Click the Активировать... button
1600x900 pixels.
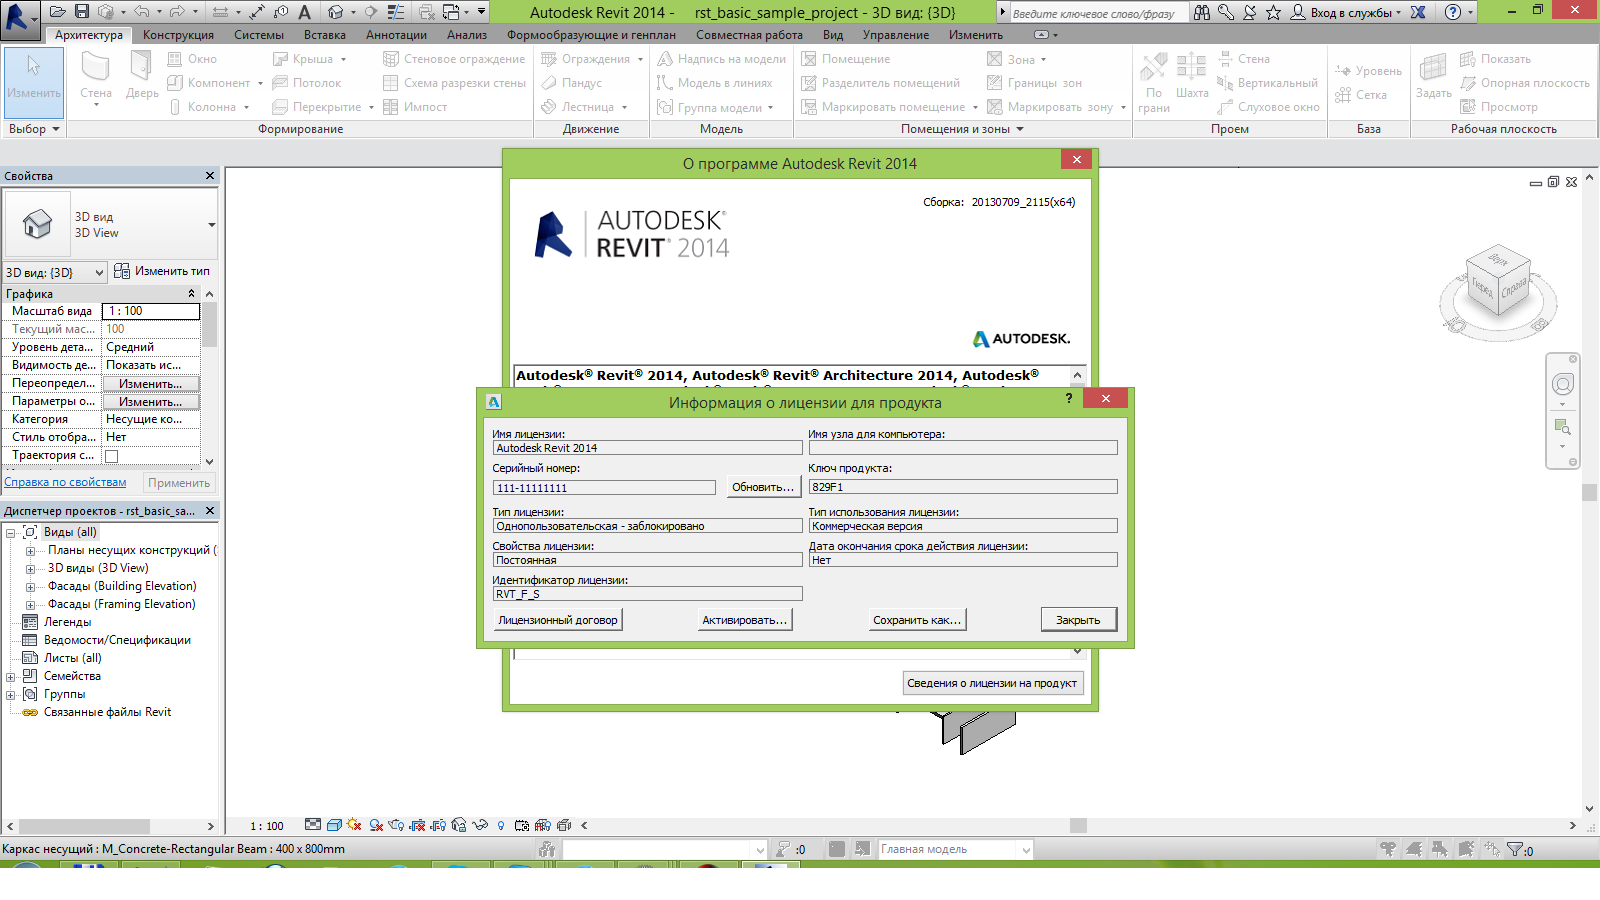point(745,620)
